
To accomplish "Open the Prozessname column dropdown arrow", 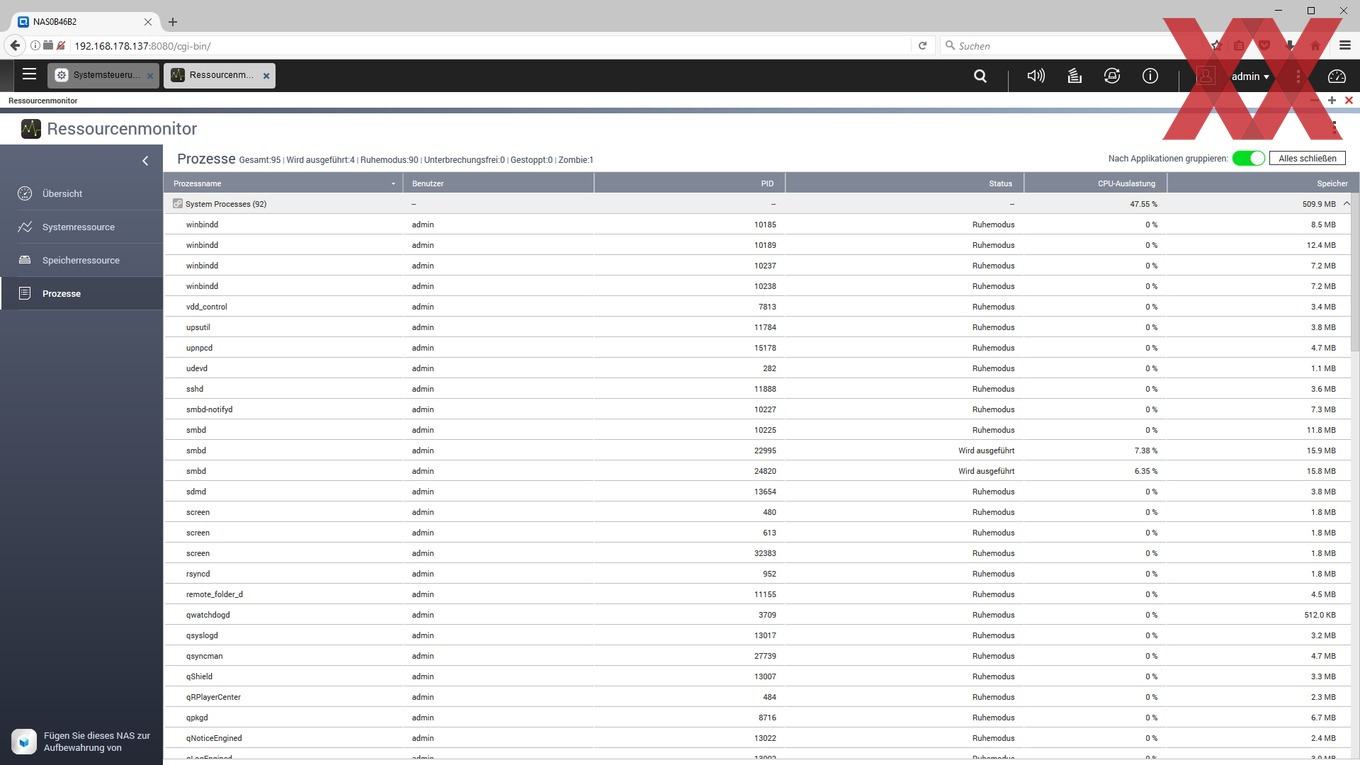I will coord(393,184).
